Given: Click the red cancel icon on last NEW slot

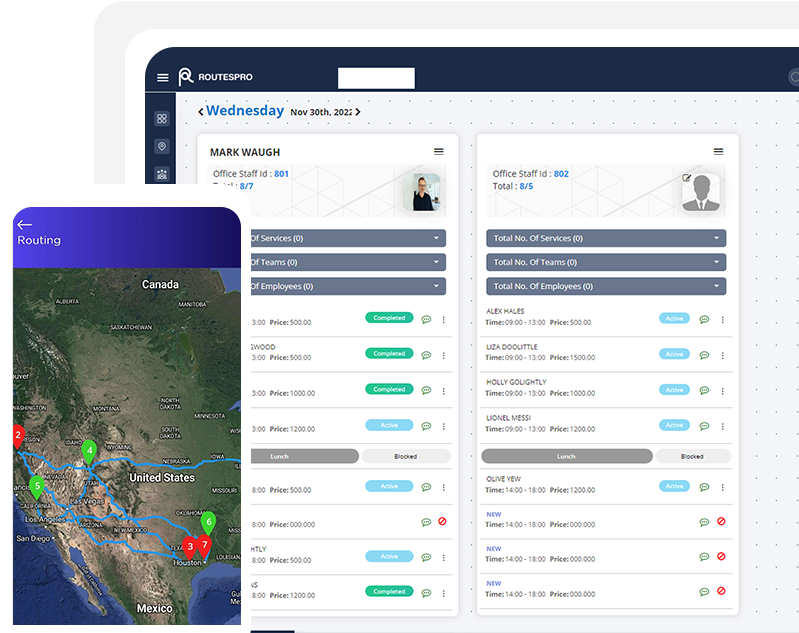Looking at the screenshot, I should pyautogui.click(x=721, y=592).
